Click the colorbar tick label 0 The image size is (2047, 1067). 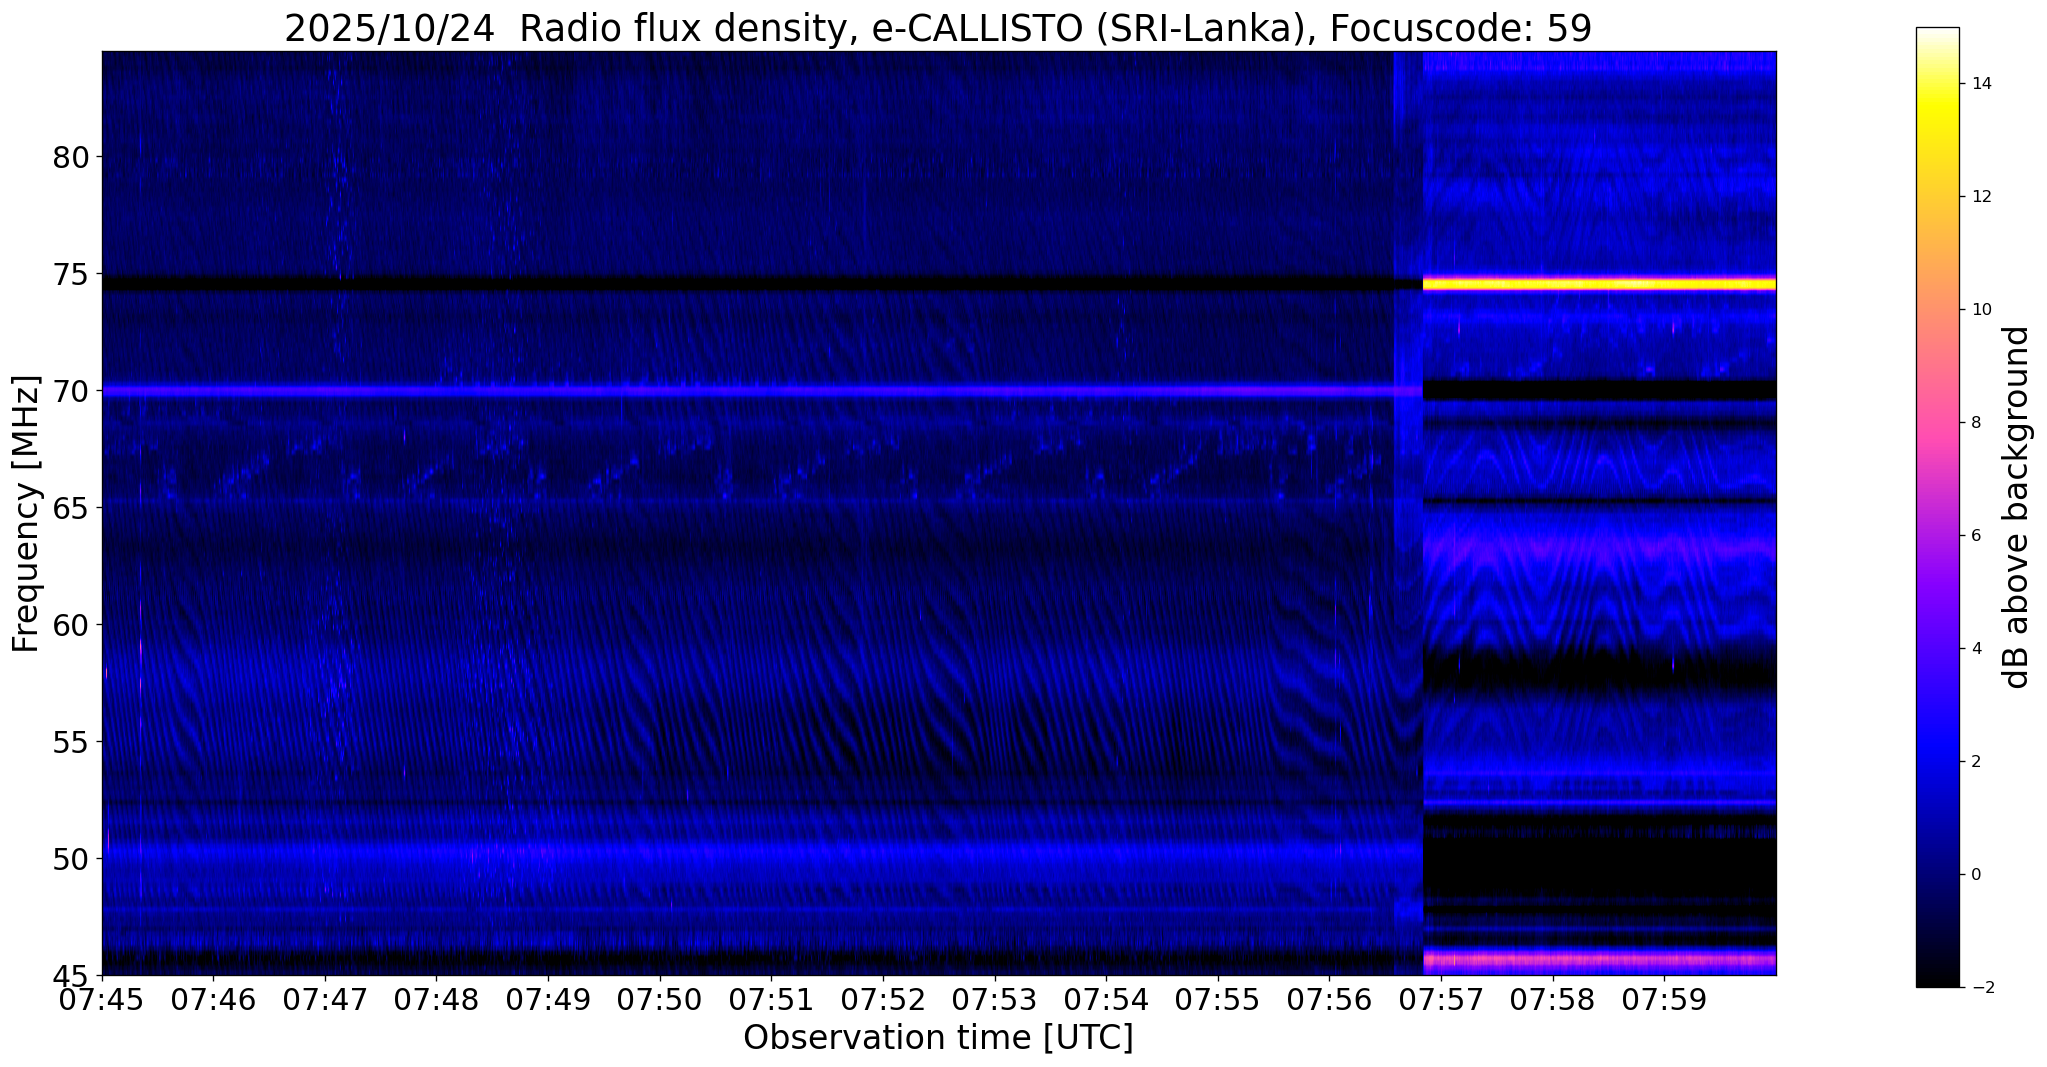click(1975, 875)
